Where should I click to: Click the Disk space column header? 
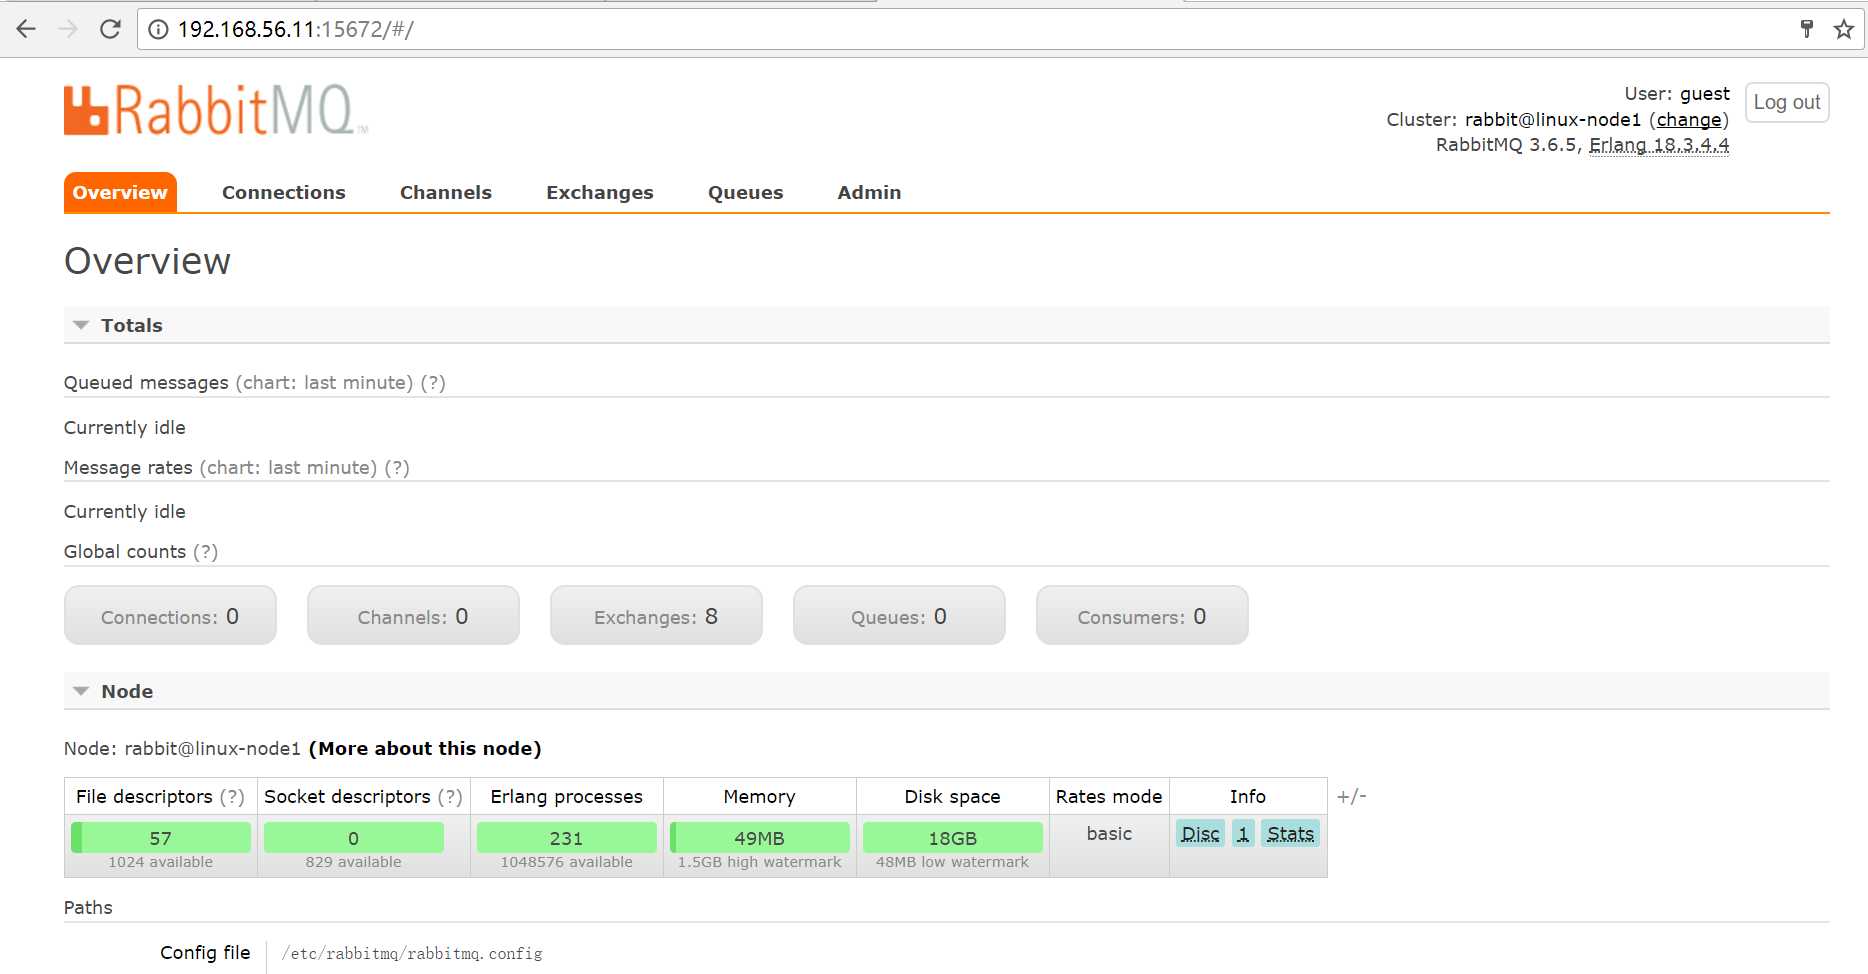(x=953, y=797)
